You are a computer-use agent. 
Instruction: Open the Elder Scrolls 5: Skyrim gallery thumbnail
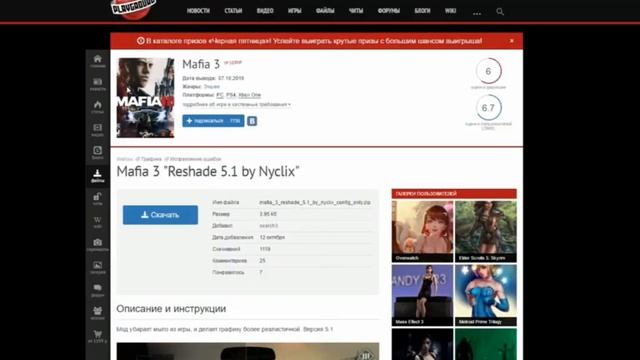click(486, 231)
